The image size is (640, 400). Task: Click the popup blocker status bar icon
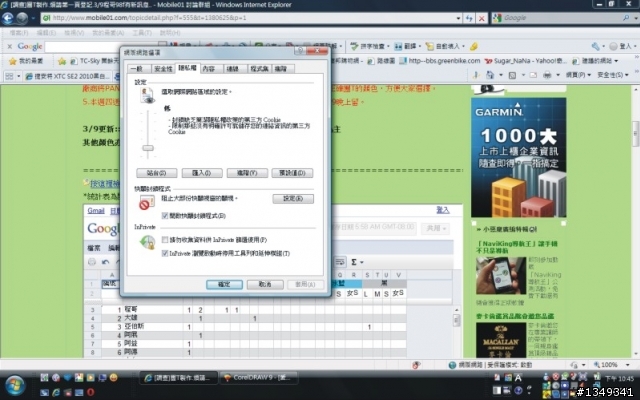click(416, 365)
